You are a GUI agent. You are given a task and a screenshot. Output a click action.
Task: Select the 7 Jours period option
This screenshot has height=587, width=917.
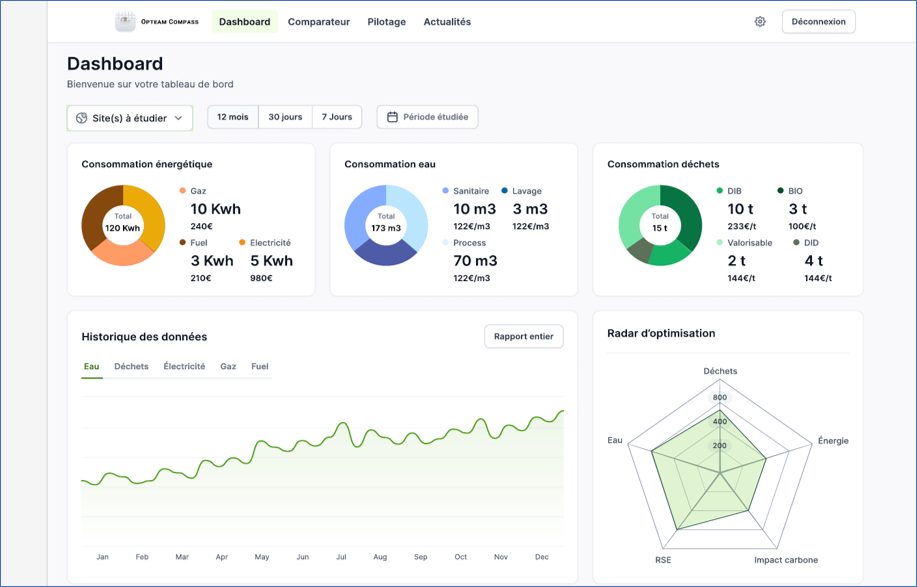[x=337, y=117]
